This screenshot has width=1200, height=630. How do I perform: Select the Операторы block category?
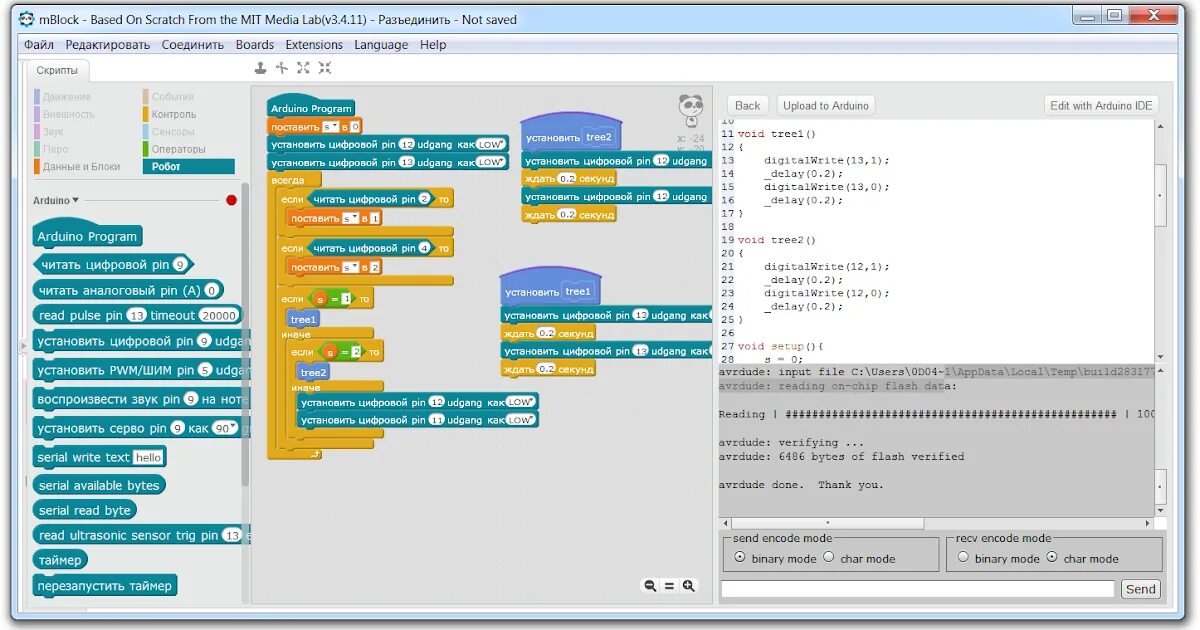(179, 149)
